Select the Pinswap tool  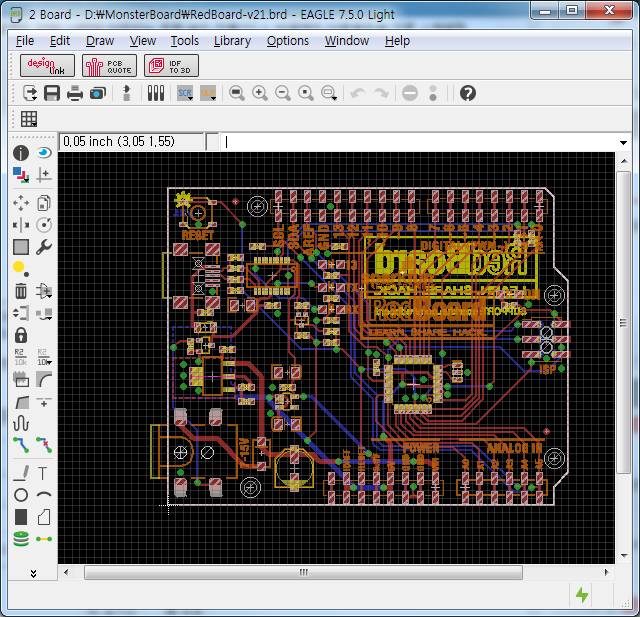(x=21, y=313)
